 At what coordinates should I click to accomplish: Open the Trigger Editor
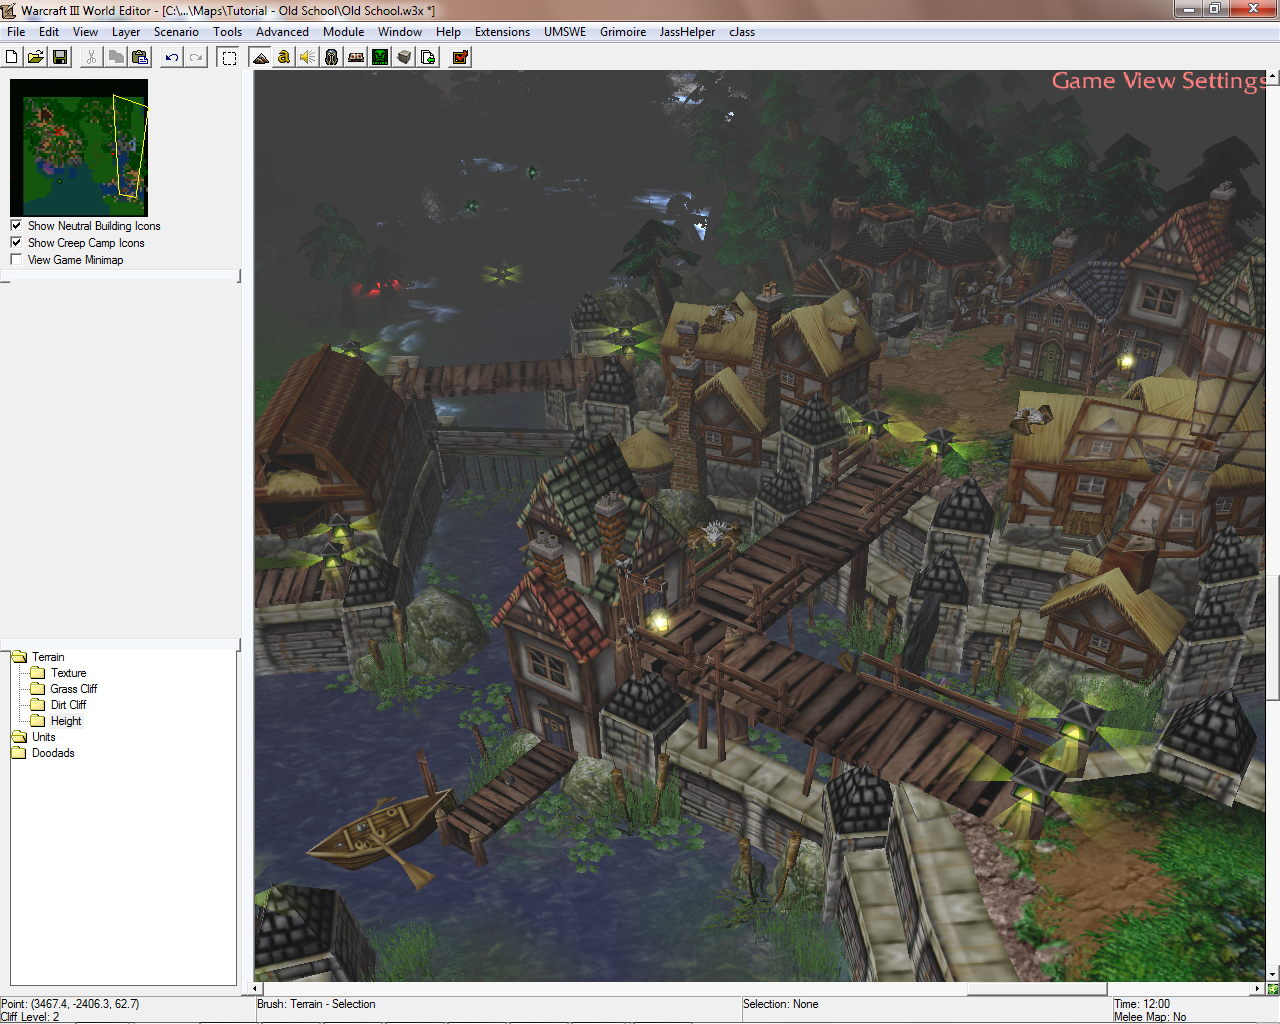[x=284, y=57]
